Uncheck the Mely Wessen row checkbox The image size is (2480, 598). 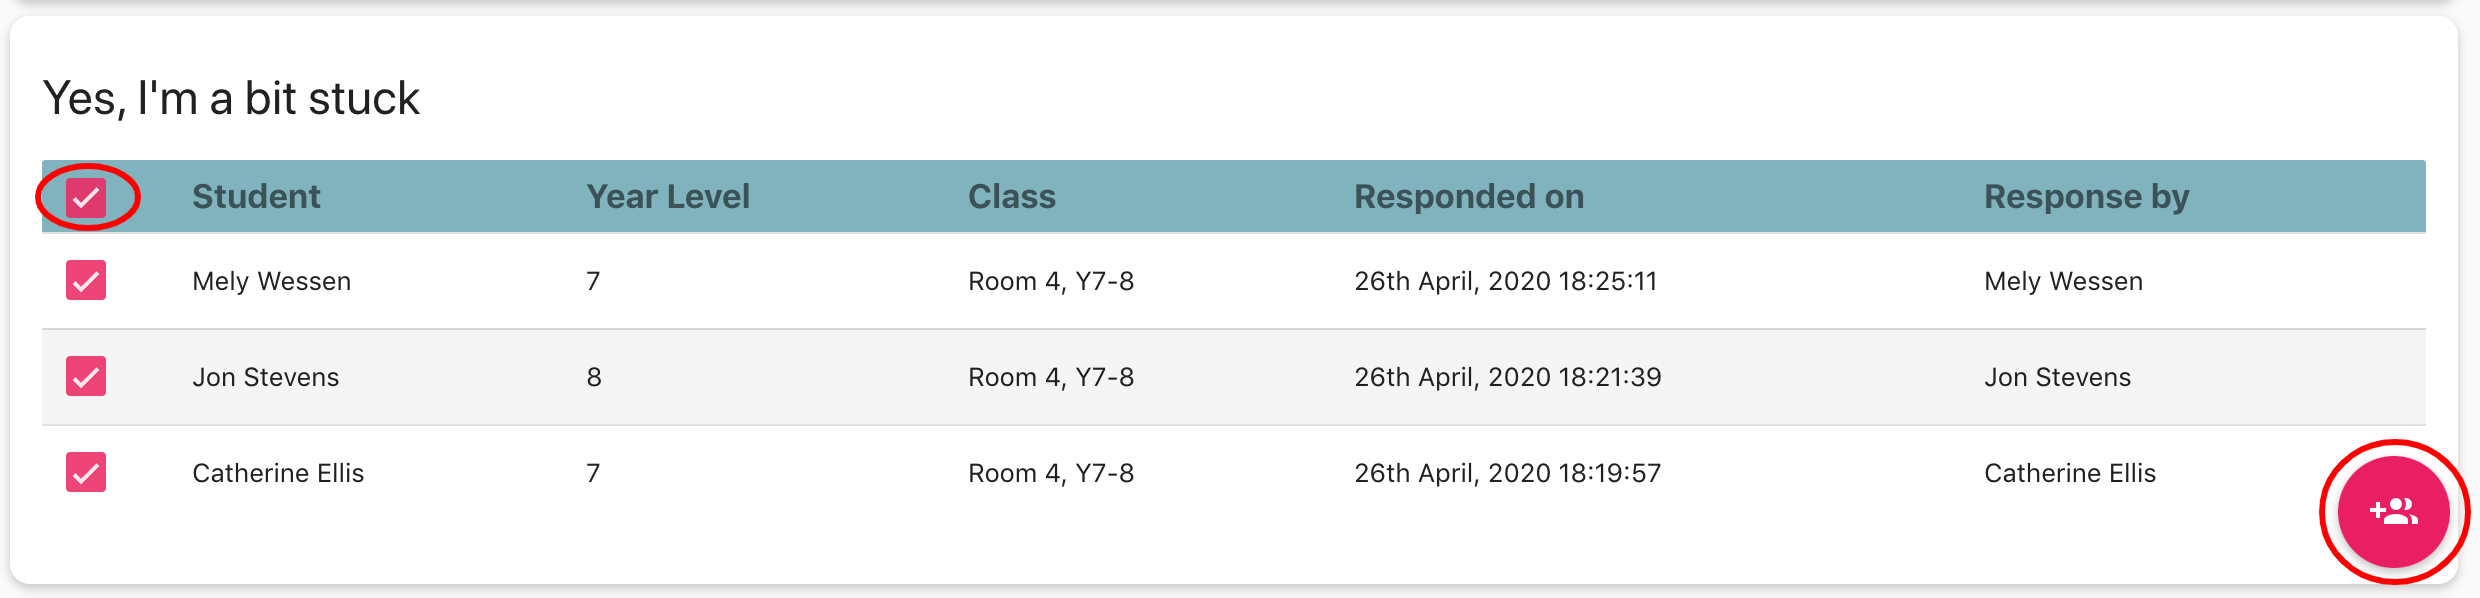click(x=86, y=281)
